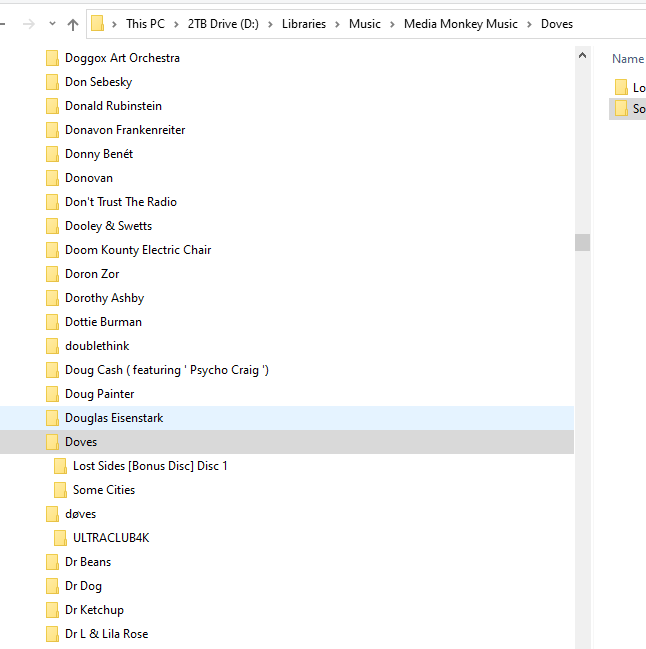
Task: Select the Doves folder in the tree
Action: tap(81, 442)
